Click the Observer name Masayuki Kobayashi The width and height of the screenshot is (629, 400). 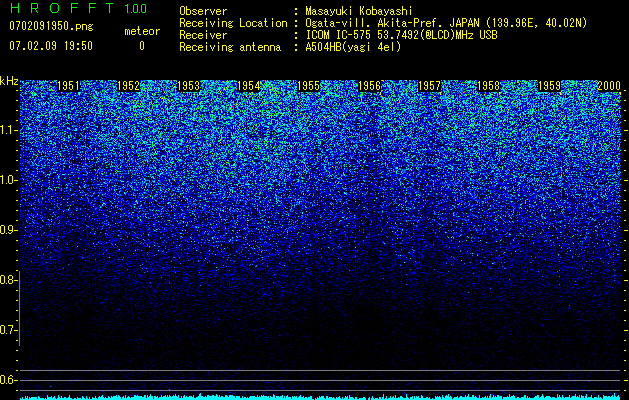[x=359, y=11]
